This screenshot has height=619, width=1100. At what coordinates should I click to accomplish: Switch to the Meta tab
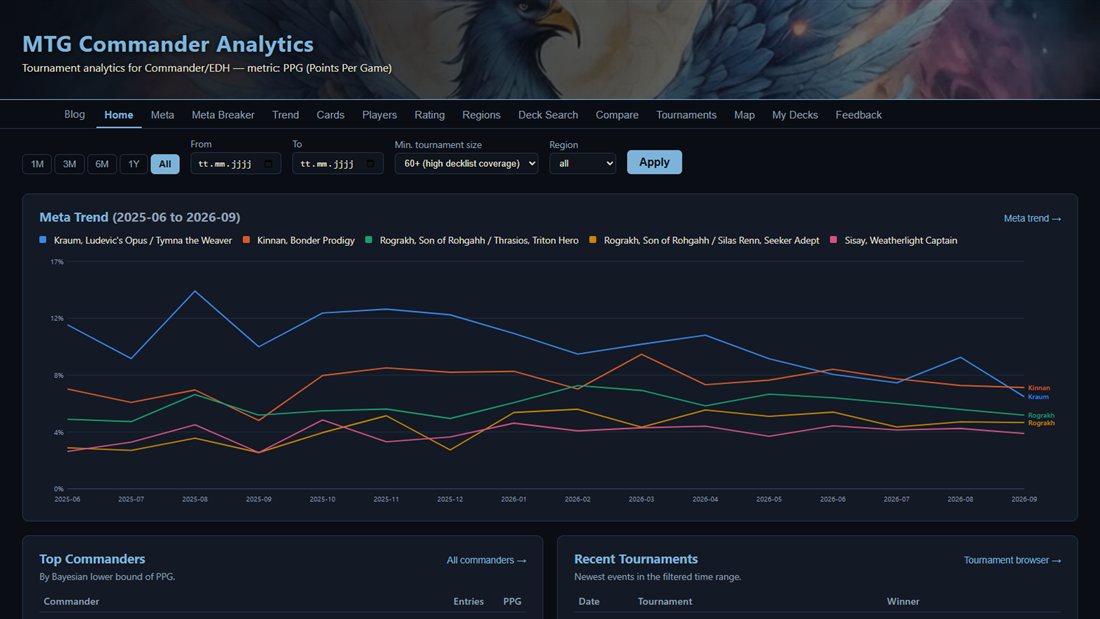coord(162,115)
